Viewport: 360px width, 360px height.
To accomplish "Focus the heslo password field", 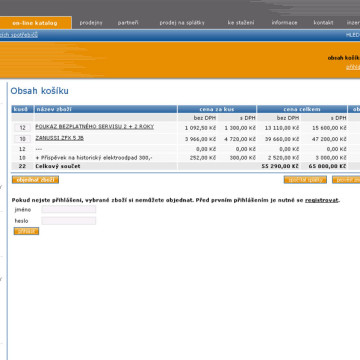I will 69,221.
